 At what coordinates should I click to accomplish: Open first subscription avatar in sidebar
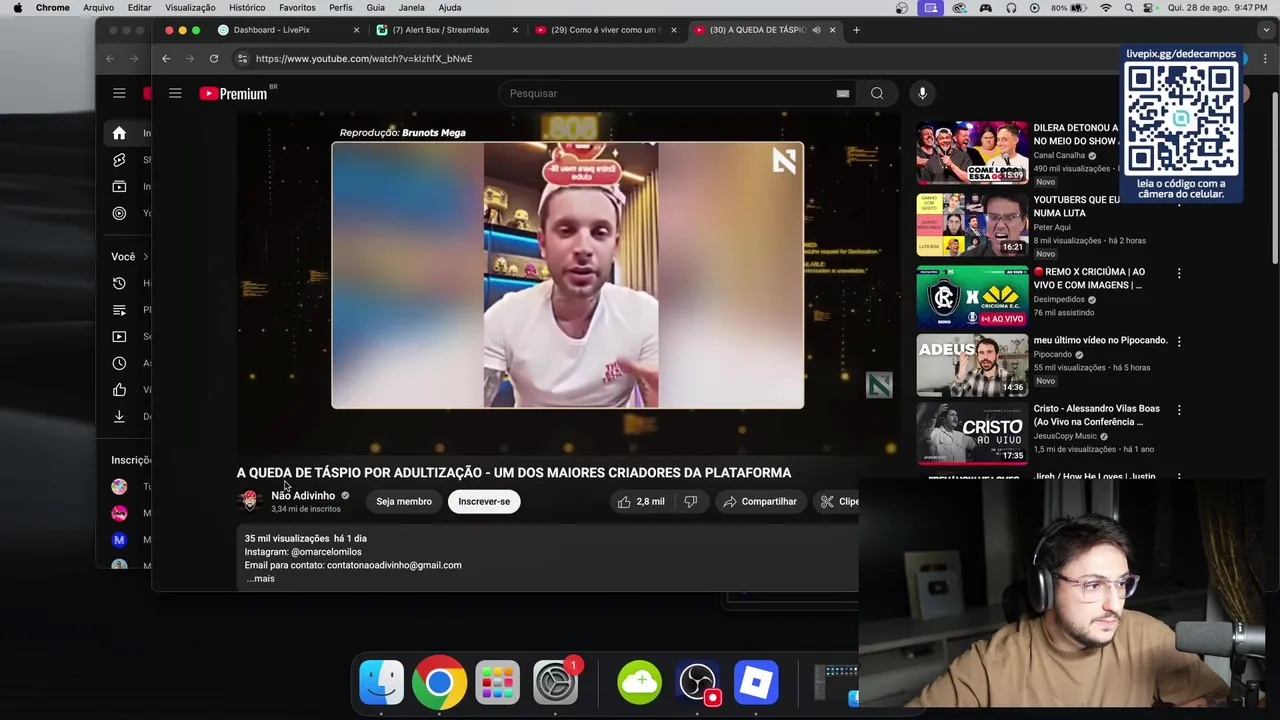pos(119,486)
